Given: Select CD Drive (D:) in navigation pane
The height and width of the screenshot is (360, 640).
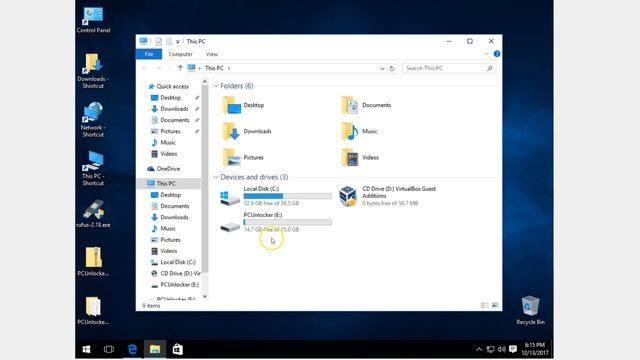Looking at the screenshot, I should (x=176, y=273).
